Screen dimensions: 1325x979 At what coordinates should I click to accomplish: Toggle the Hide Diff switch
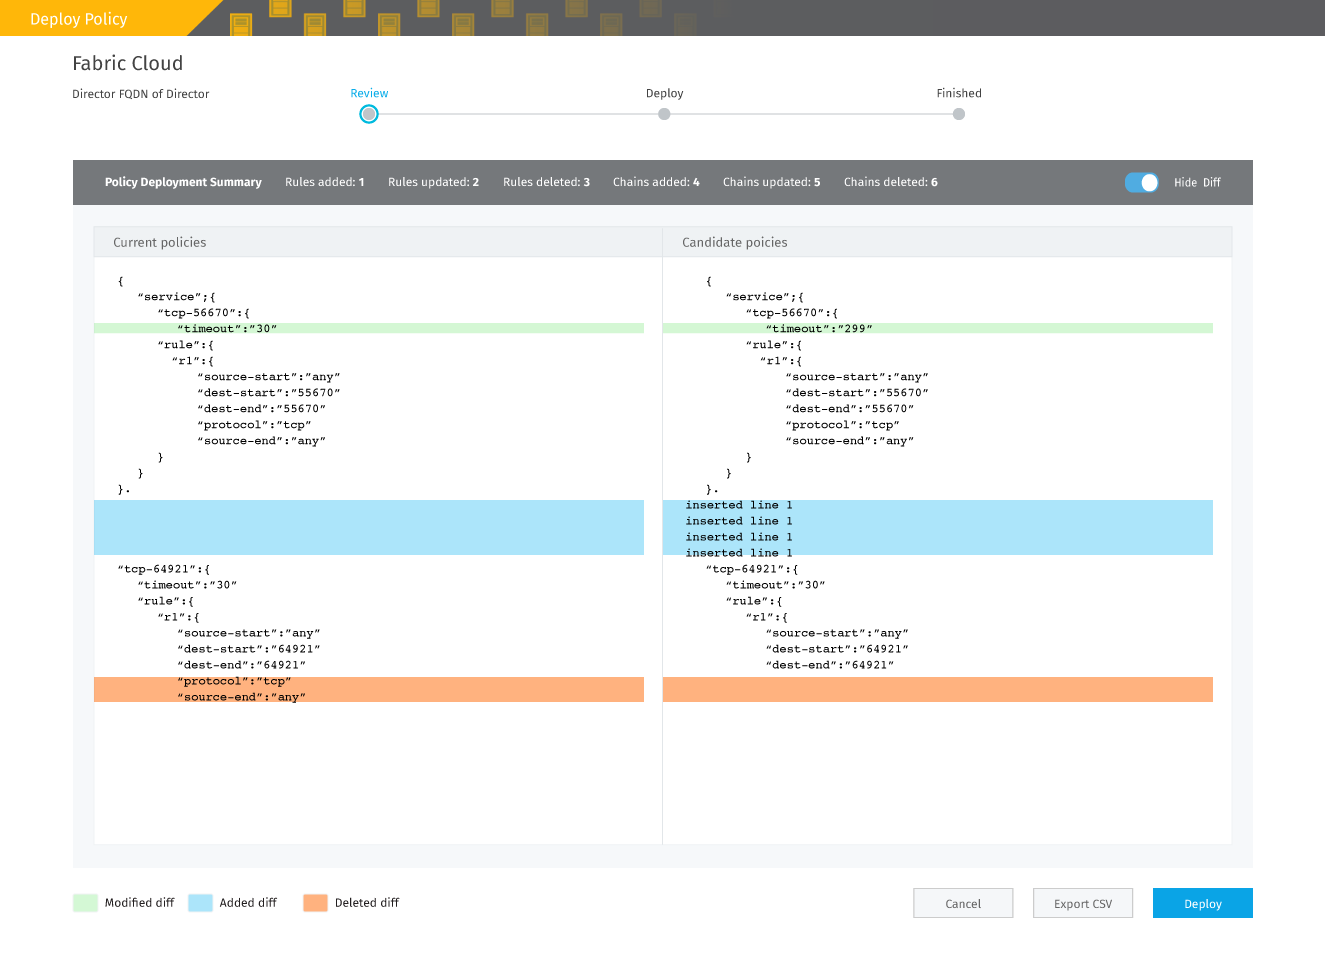pyautogui.click(x=1141, y=182)
